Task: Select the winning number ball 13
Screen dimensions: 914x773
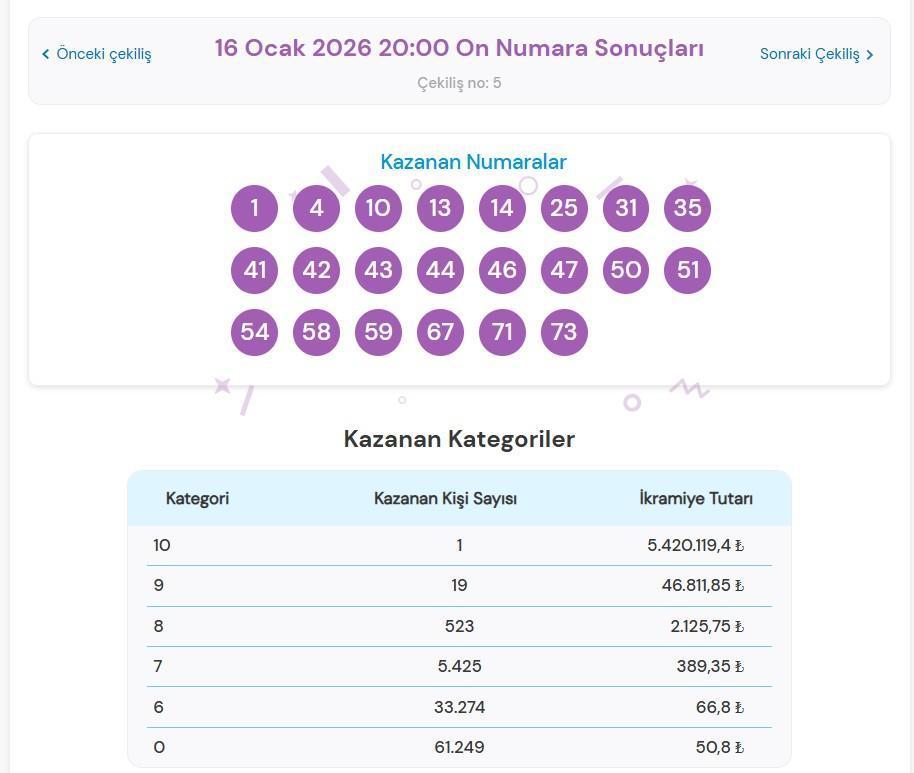Action: point(440,208)
